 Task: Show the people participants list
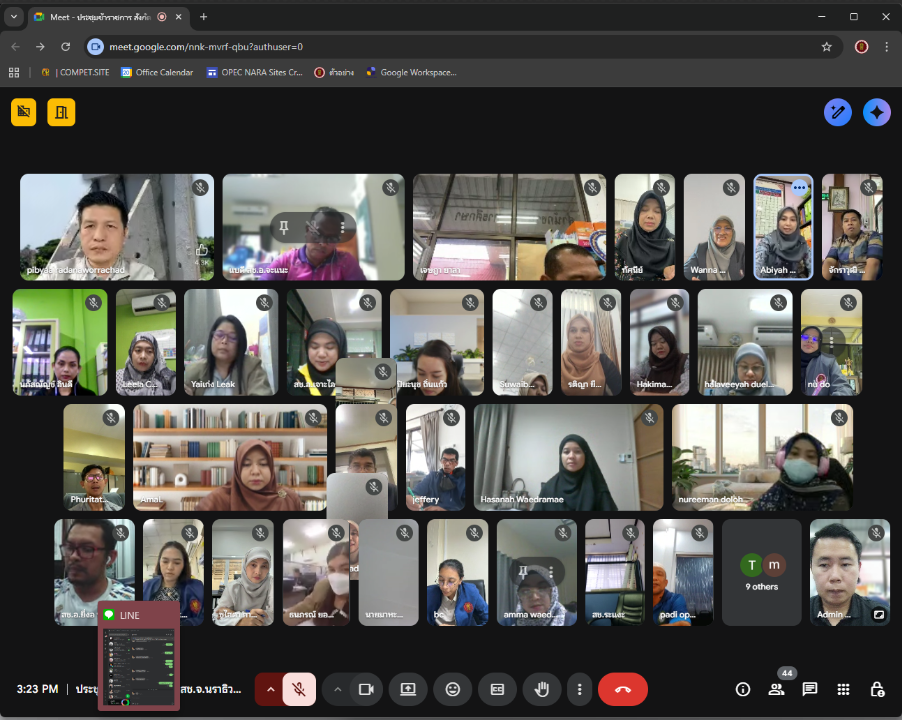[x=776, y=689]
